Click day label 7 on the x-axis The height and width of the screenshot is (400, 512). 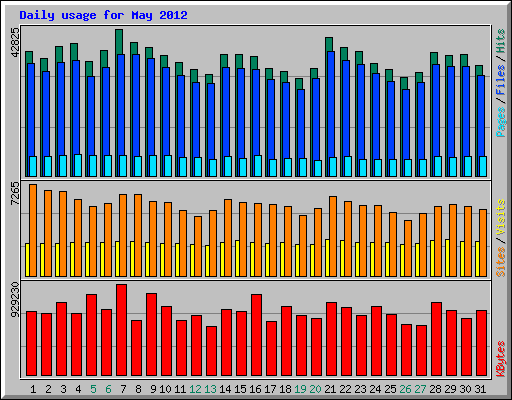coord(123,389)
